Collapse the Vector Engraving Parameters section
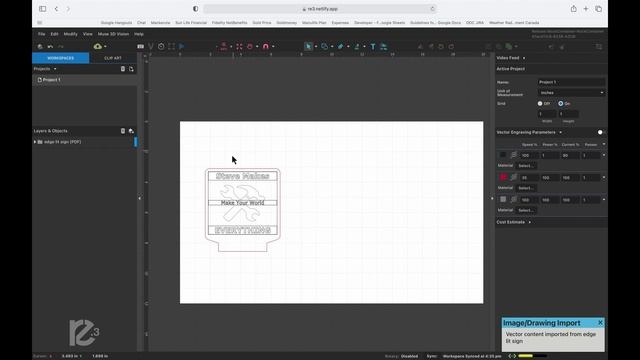This screenshot has width=640, height=360. tap(560, 132)
